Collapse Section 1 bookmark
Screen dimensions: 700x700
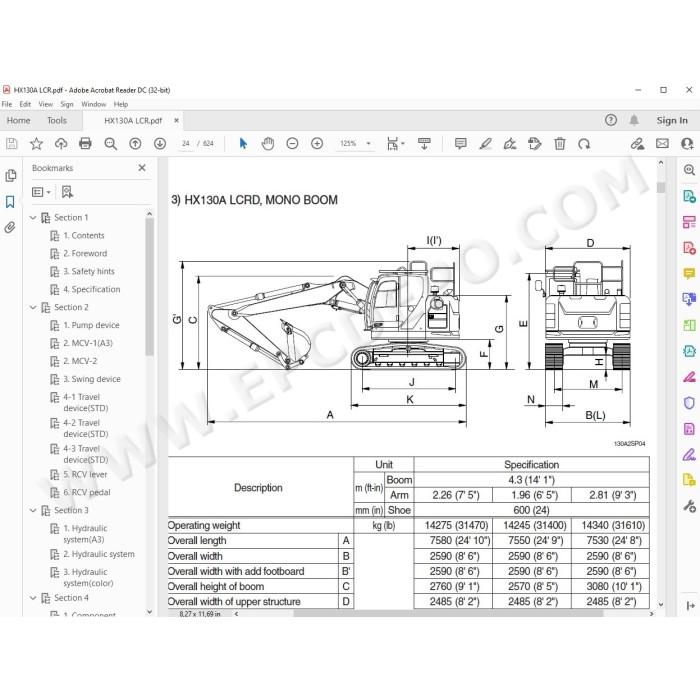click(x=33, y=218)
